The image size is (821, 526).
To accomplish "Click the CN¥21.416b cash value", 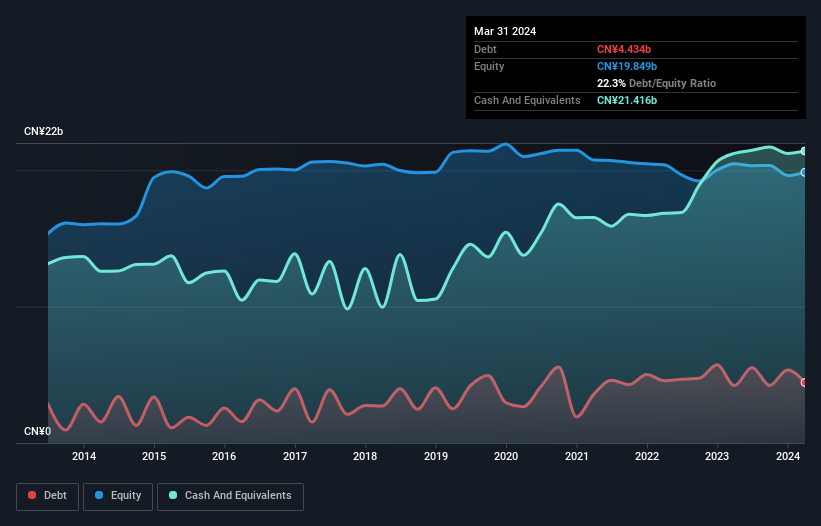I will pyautogui.click(x=627, y=100).
